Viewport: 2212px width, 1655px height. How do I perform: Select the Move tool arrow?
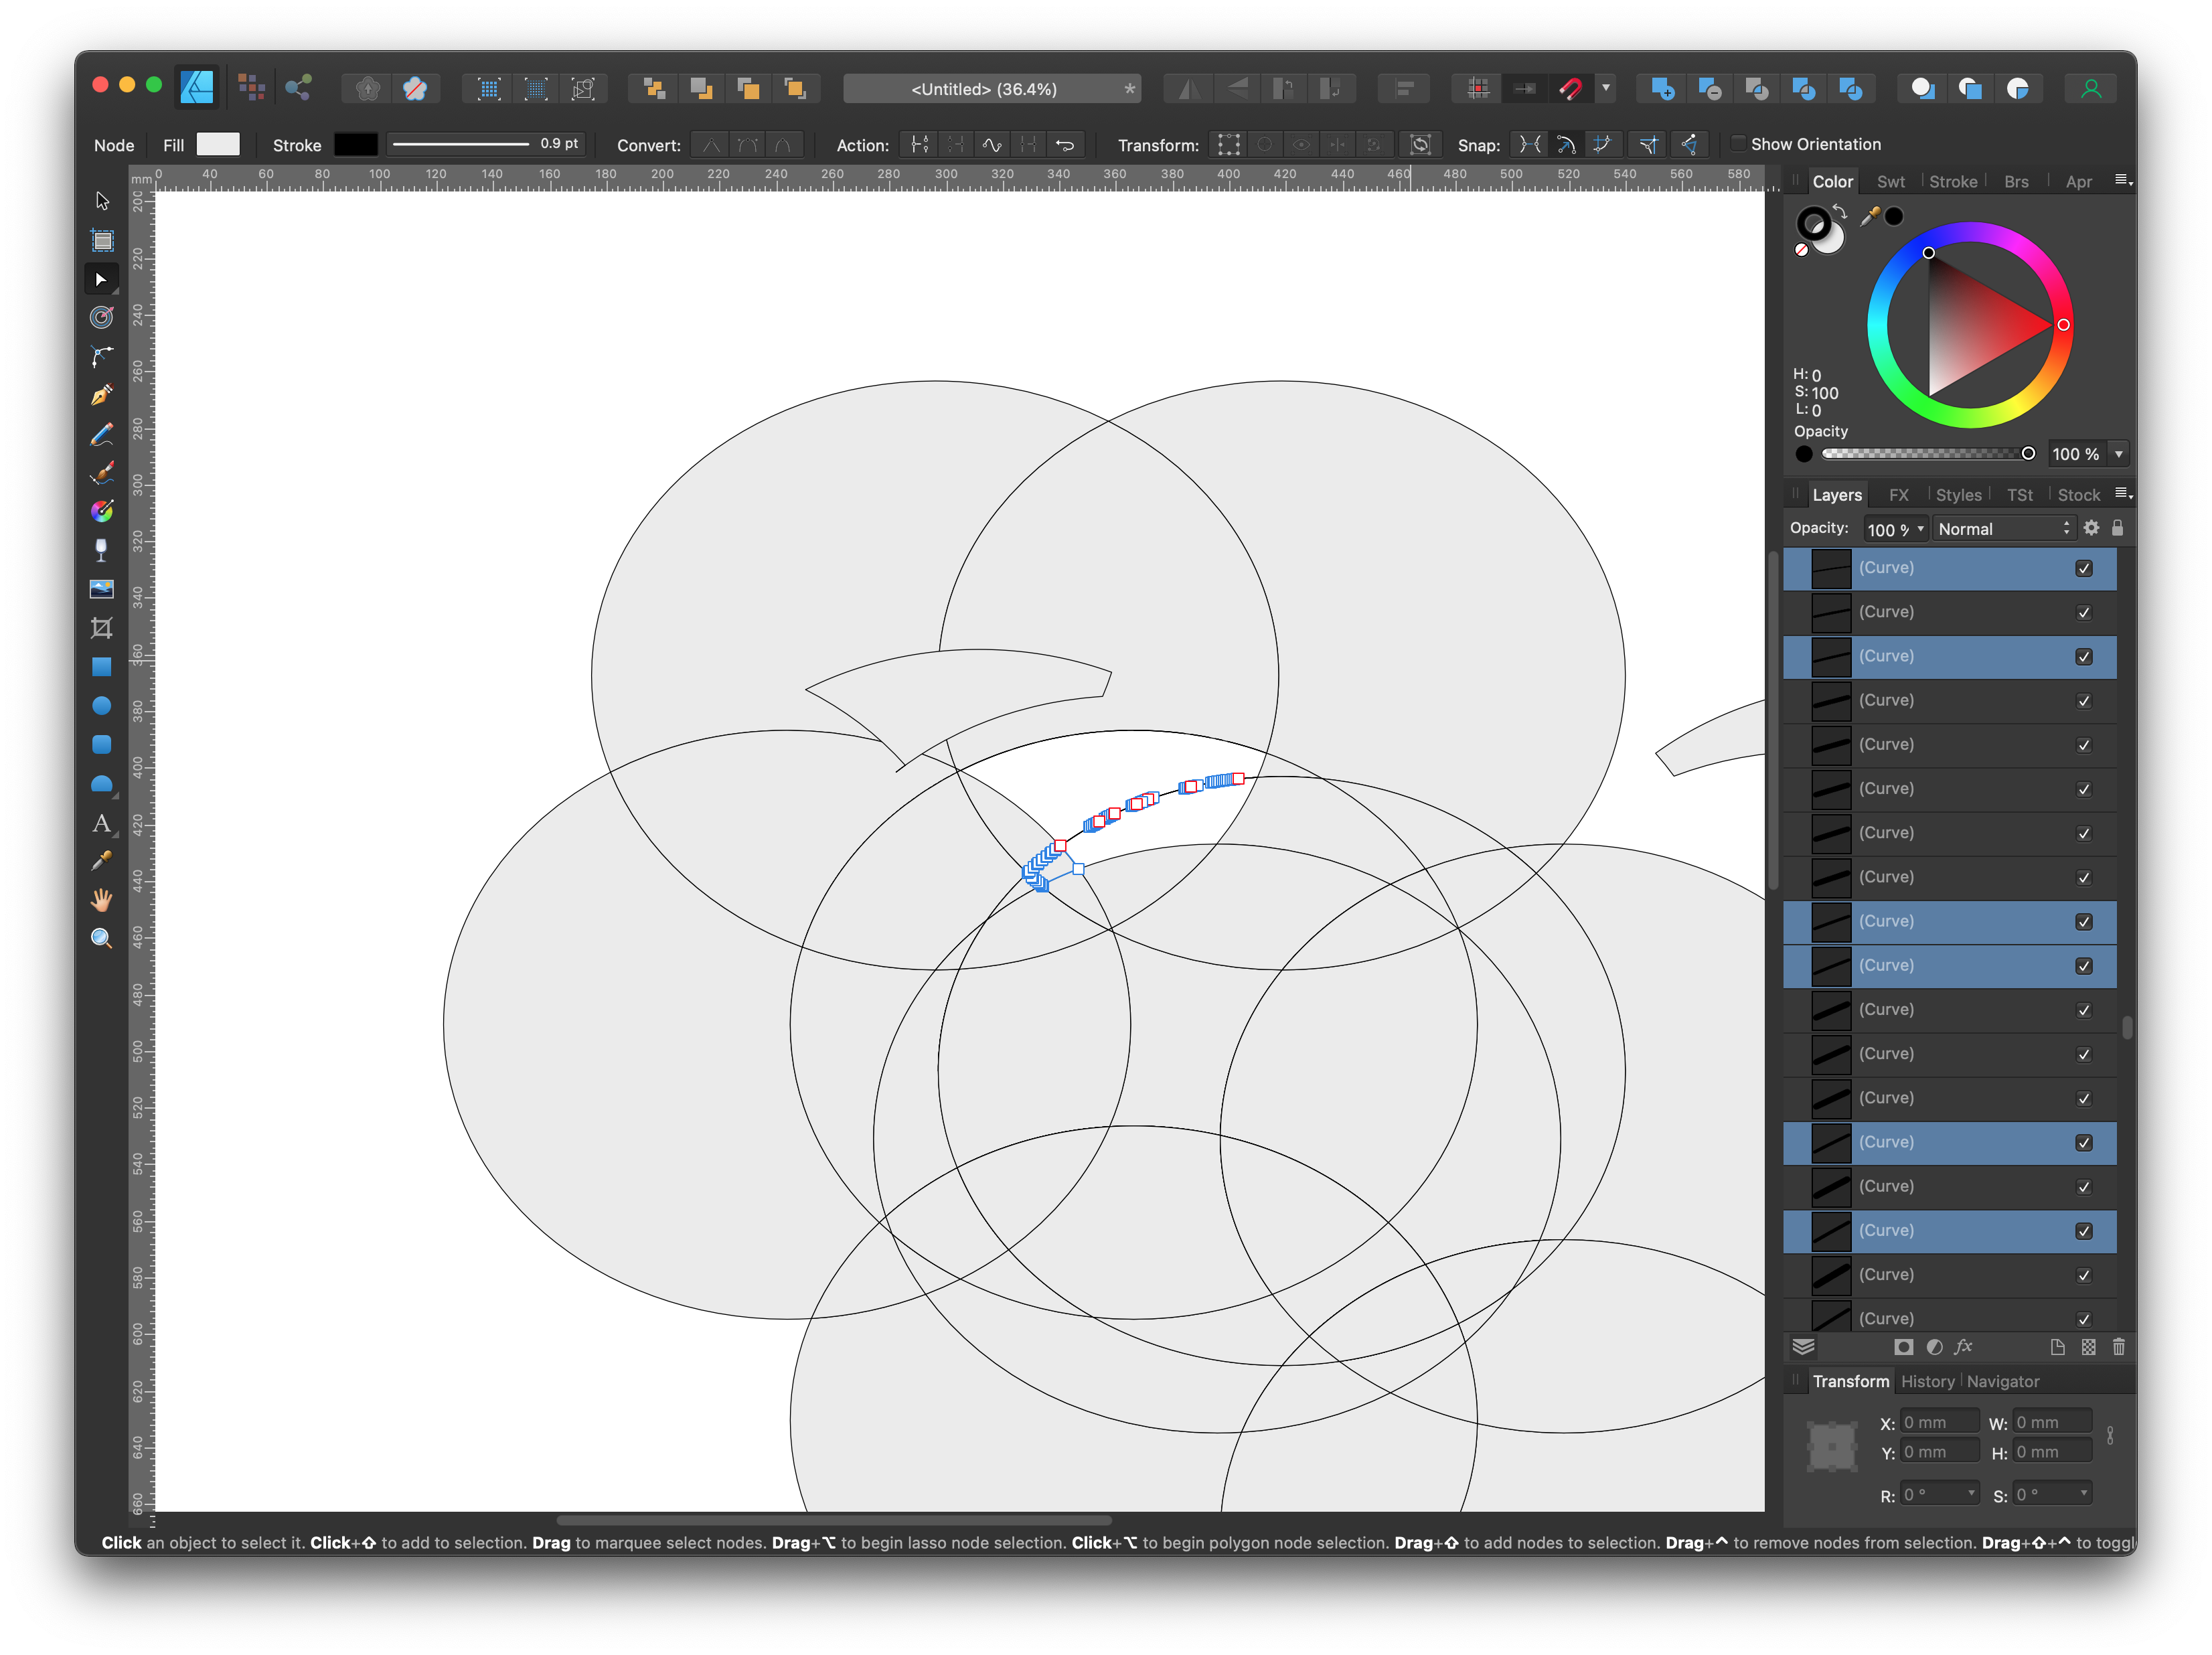(101, 201)
